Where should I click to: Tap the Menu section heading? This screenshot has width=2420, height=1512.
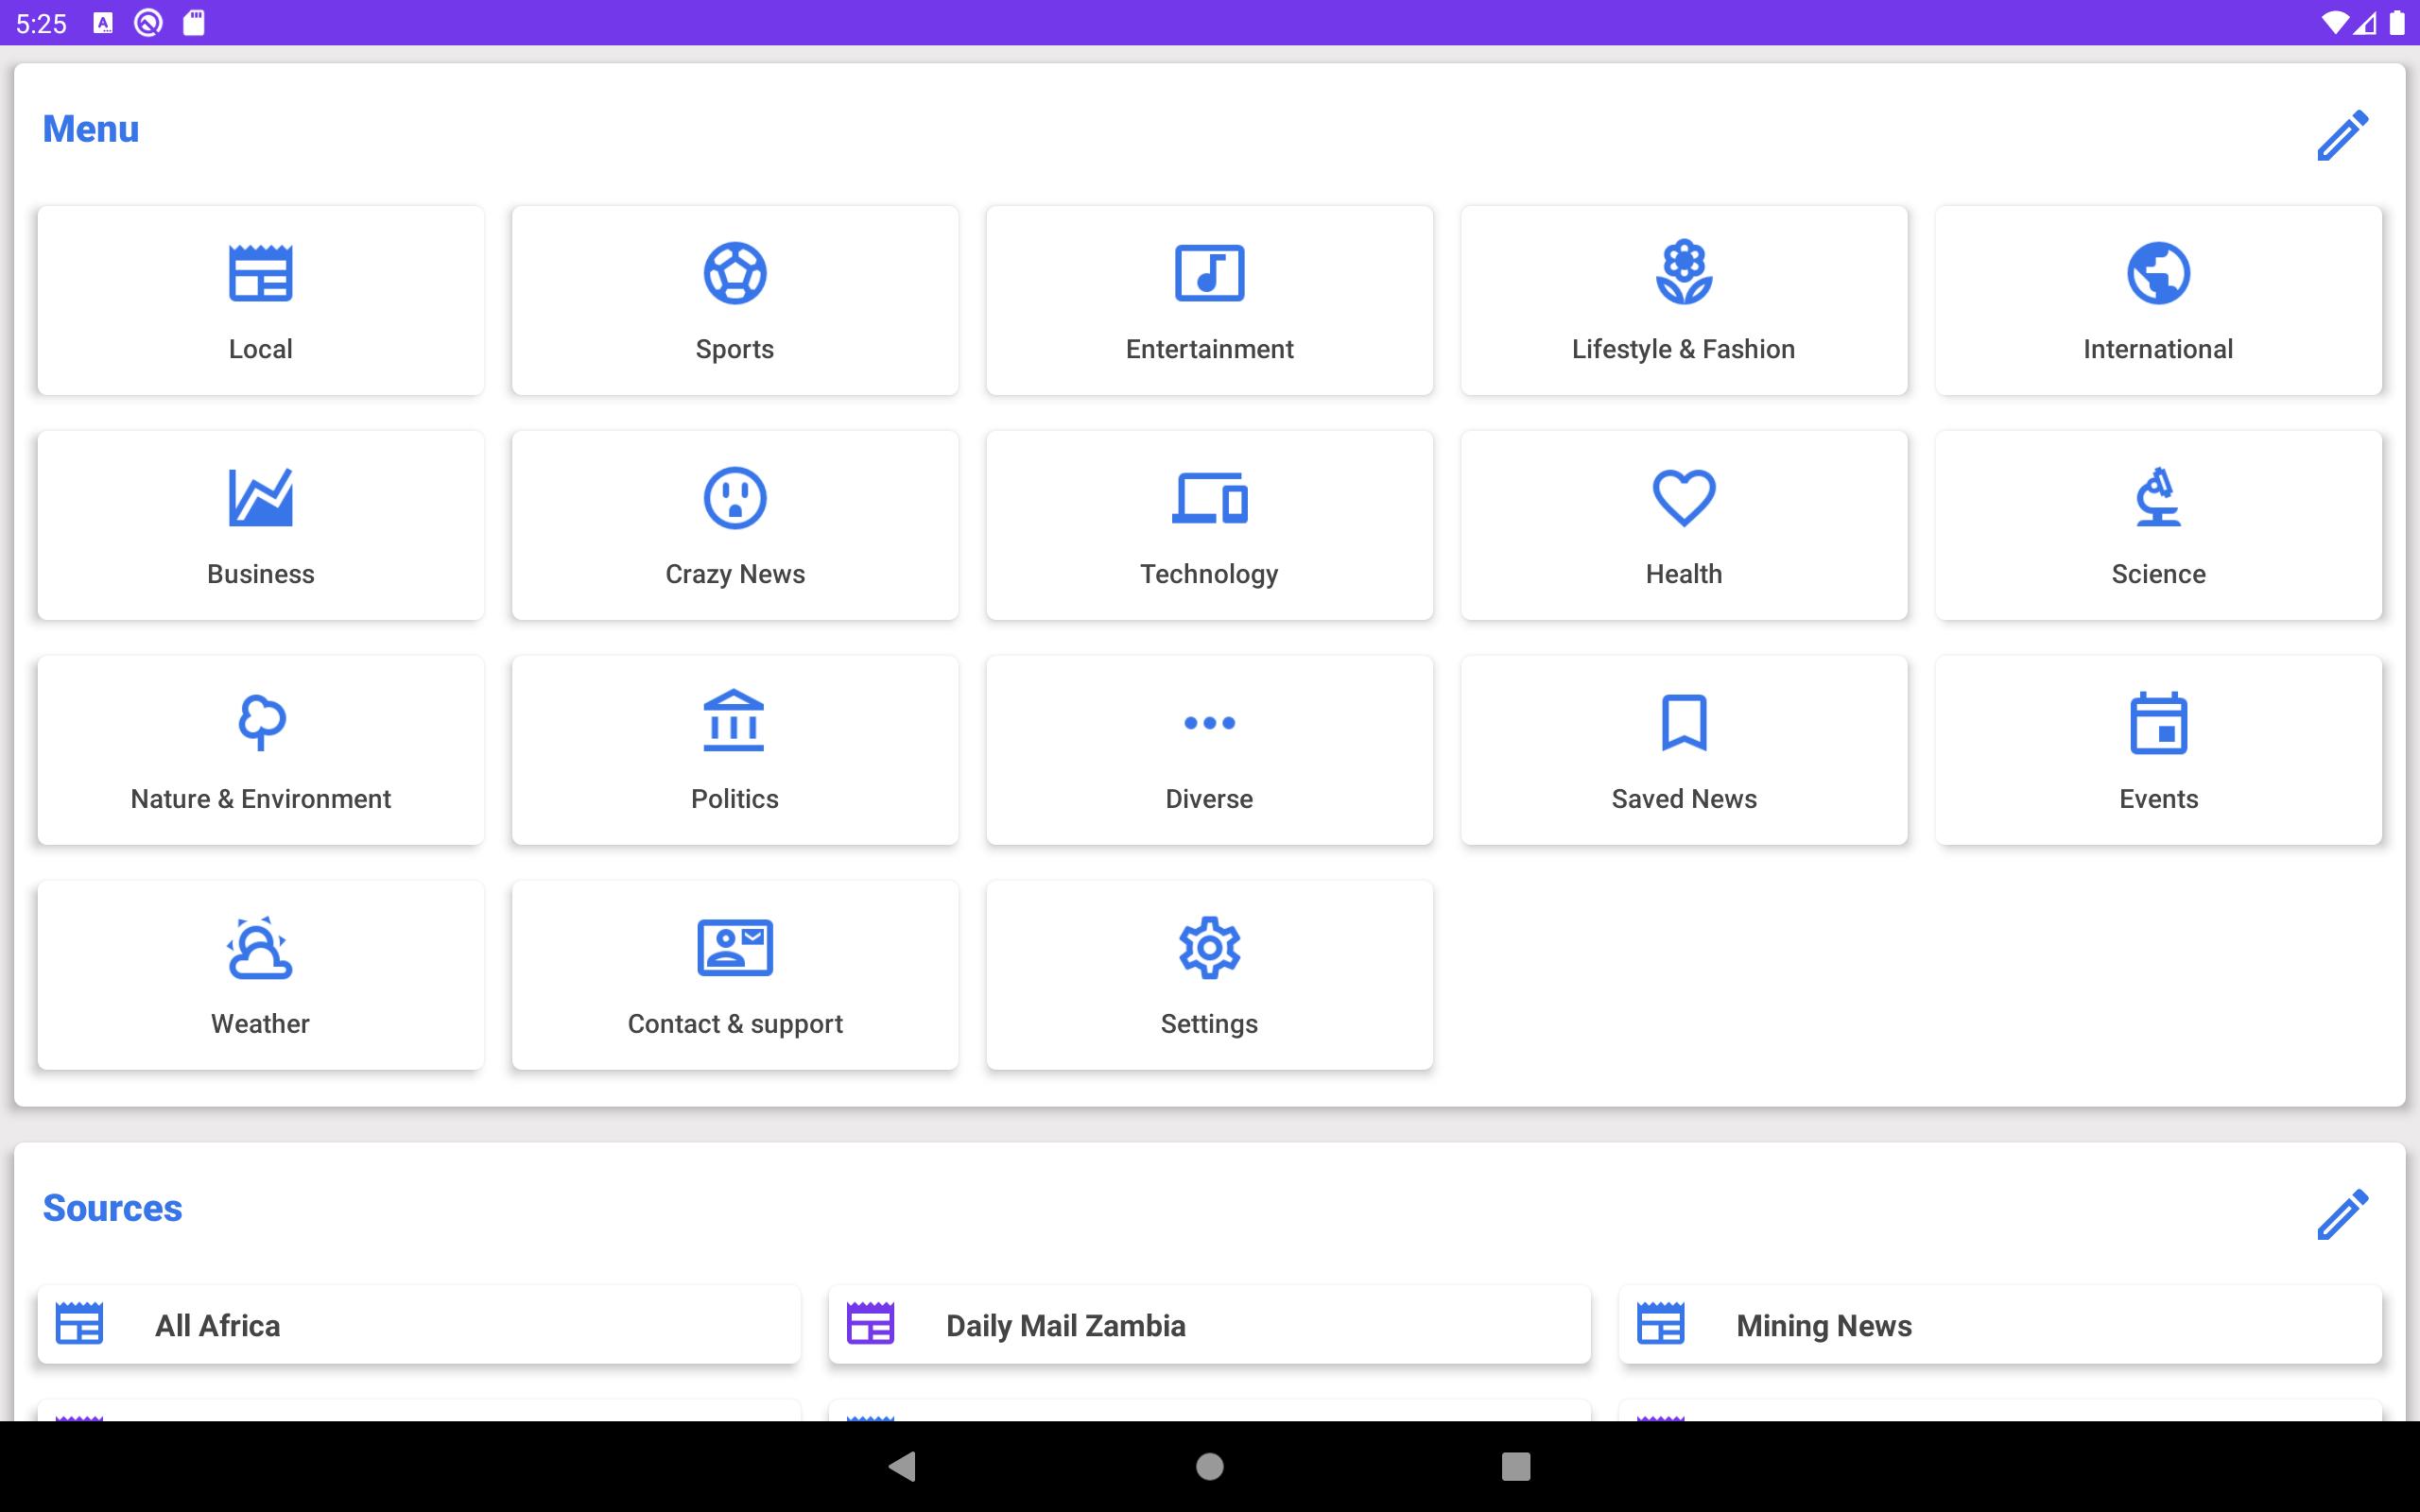tap(91, 129)
